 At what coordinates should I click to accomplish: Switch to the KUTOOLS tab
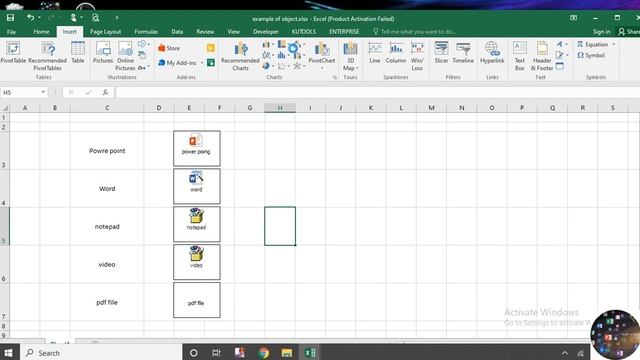tap(304, 31)
